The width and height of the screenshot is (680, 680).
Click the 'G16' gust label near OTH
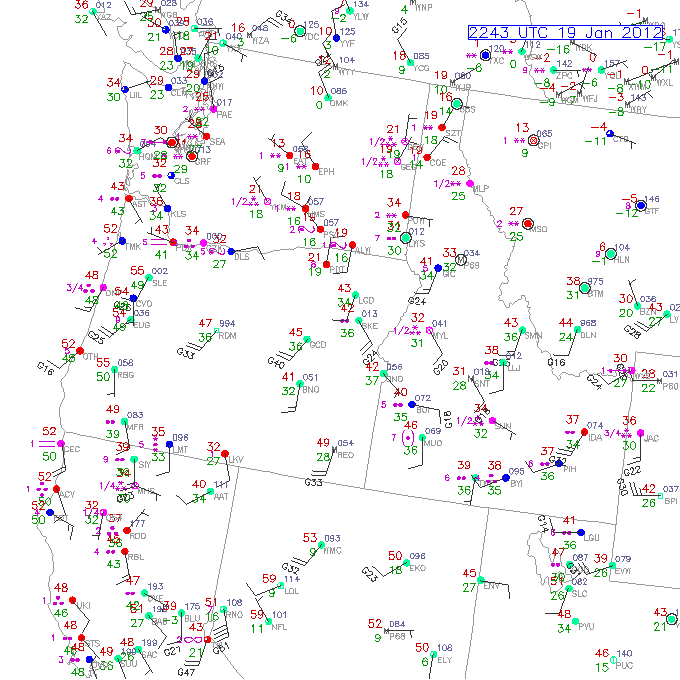(45, 368)
